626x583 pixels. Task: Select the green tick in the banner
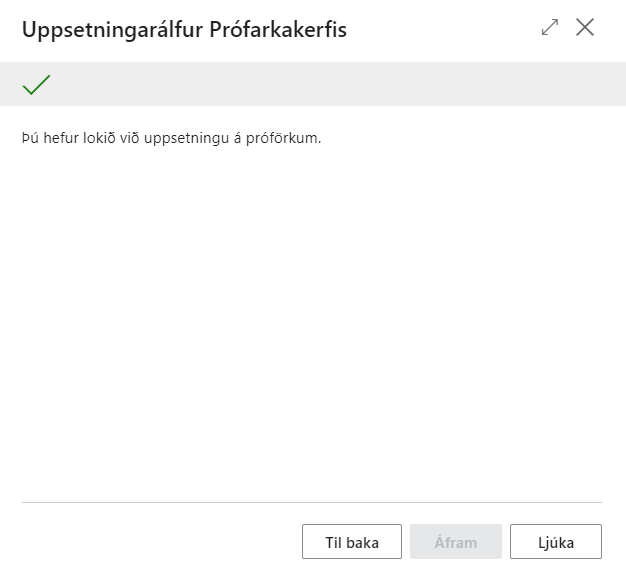coord(36,85)
